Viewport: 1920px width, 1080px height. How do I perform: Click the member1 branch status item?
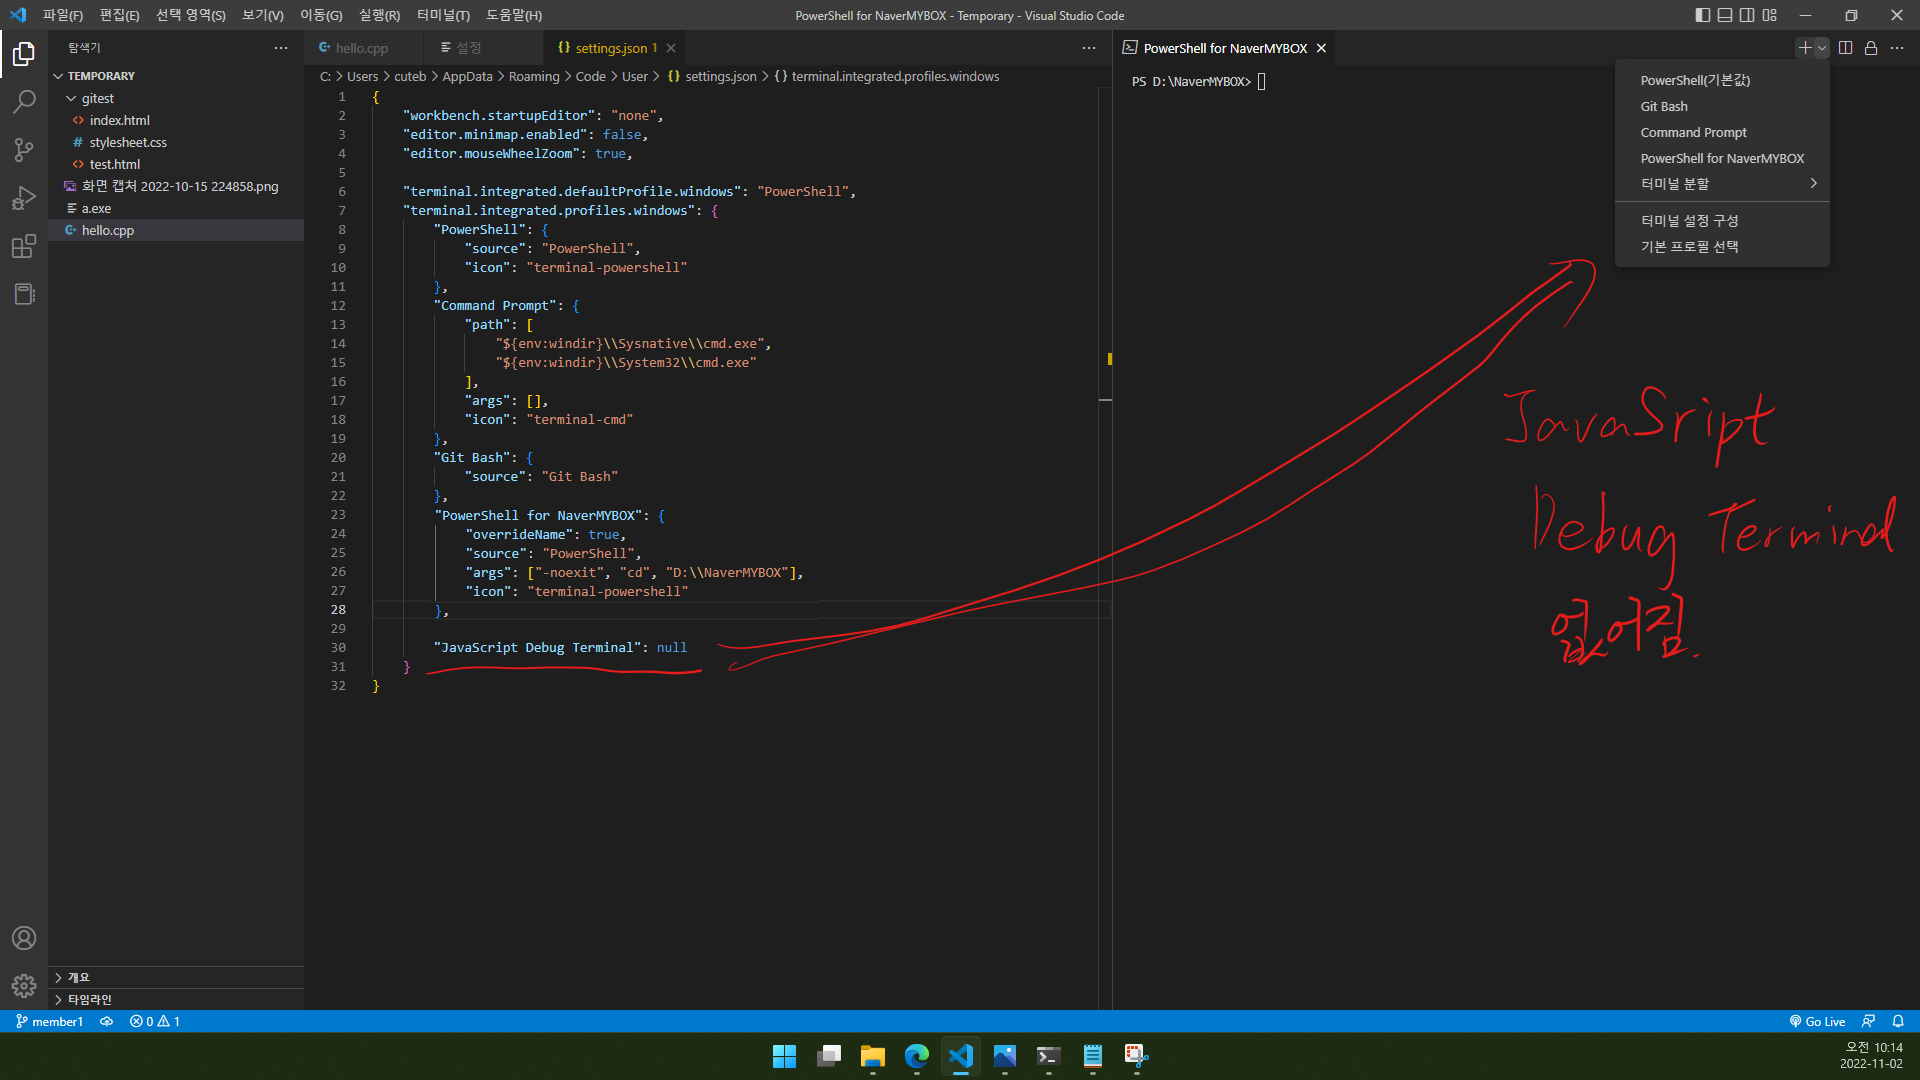(49, 1021)
